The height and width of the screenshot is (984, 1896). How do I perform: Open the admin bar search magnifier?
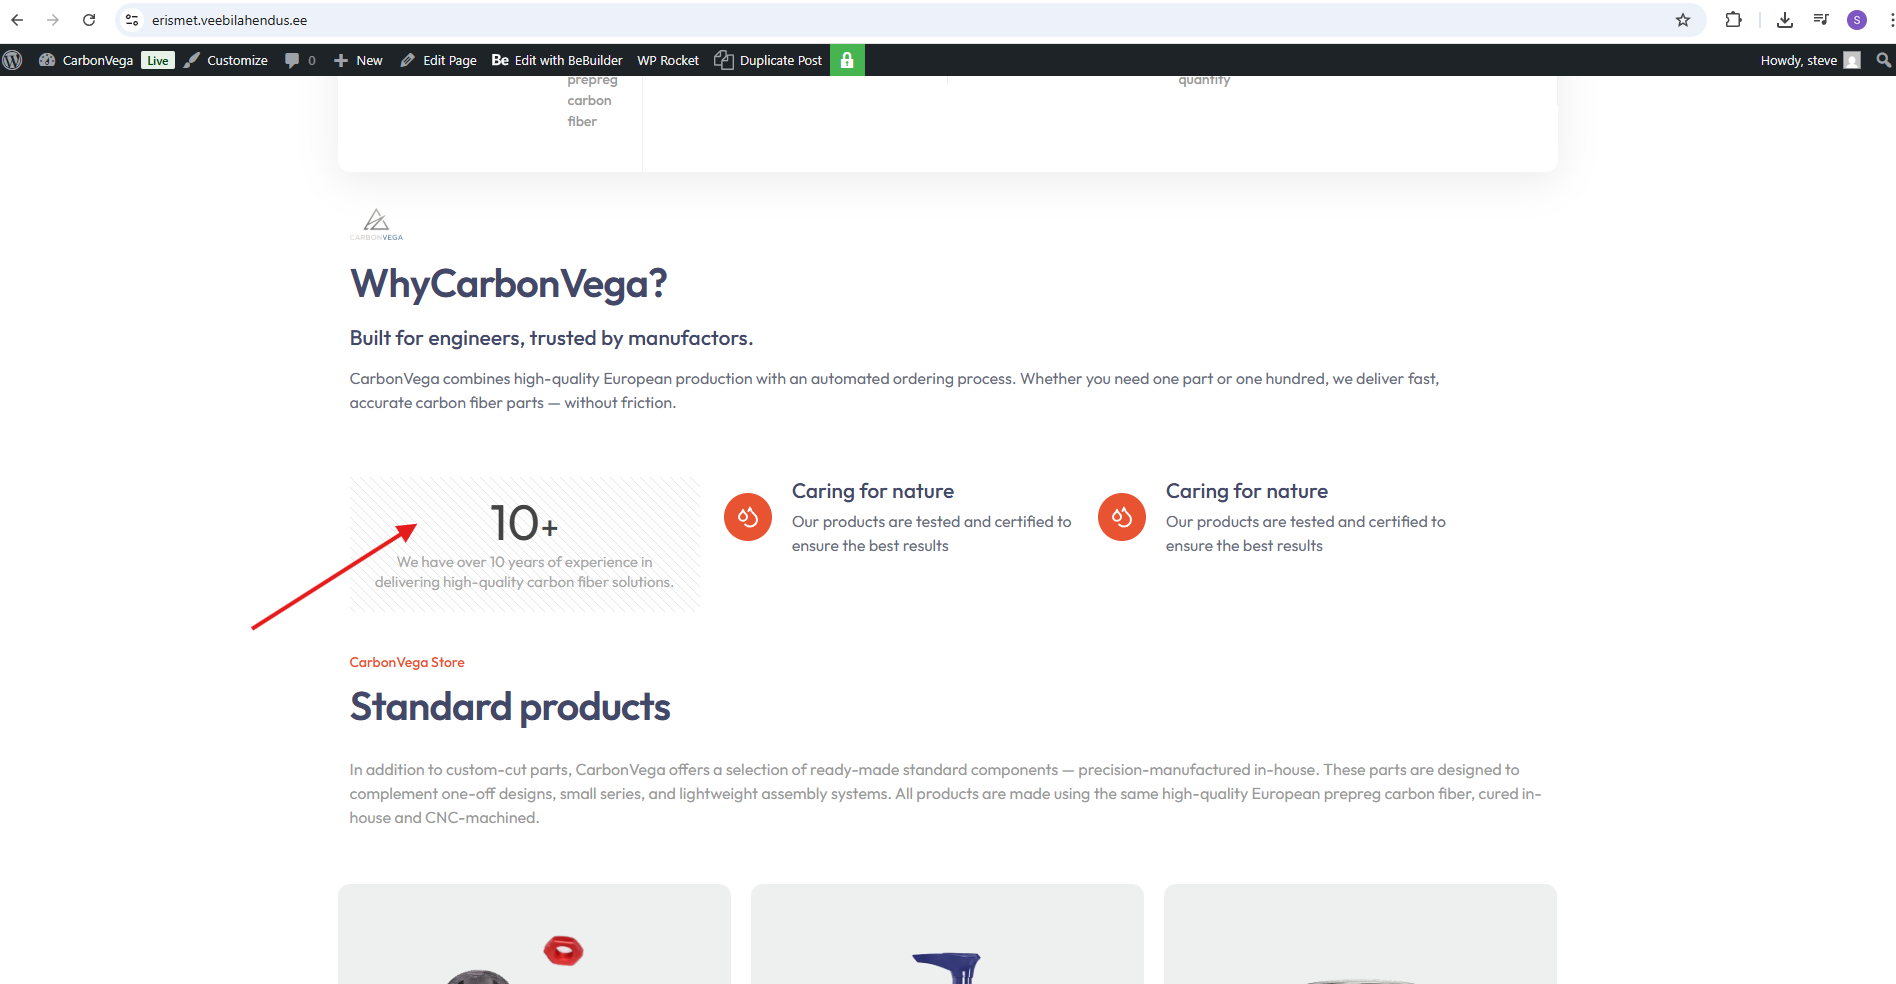[1883, 60]
